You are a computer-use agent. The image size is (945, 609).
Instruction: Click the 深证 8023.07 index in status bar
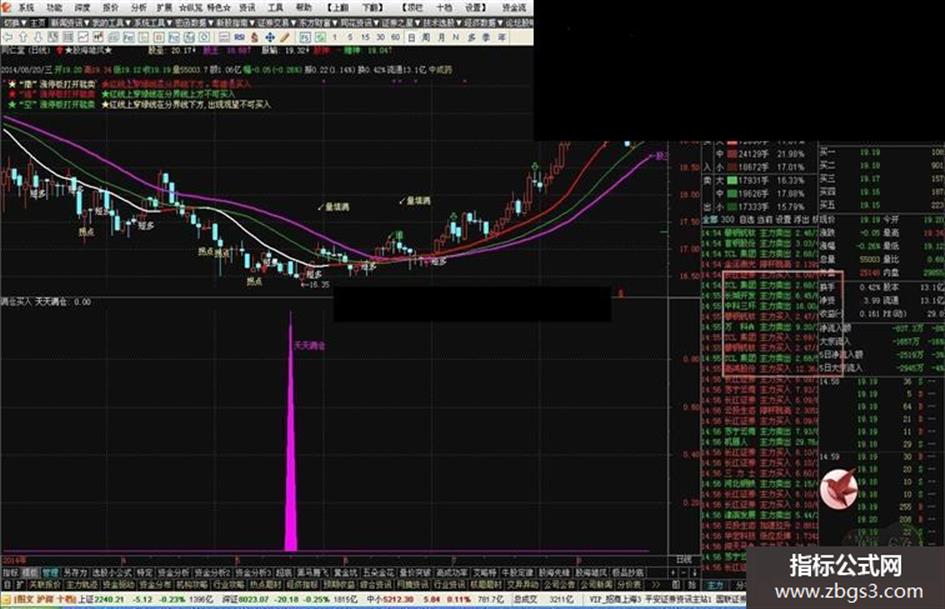tap(246, 600)
